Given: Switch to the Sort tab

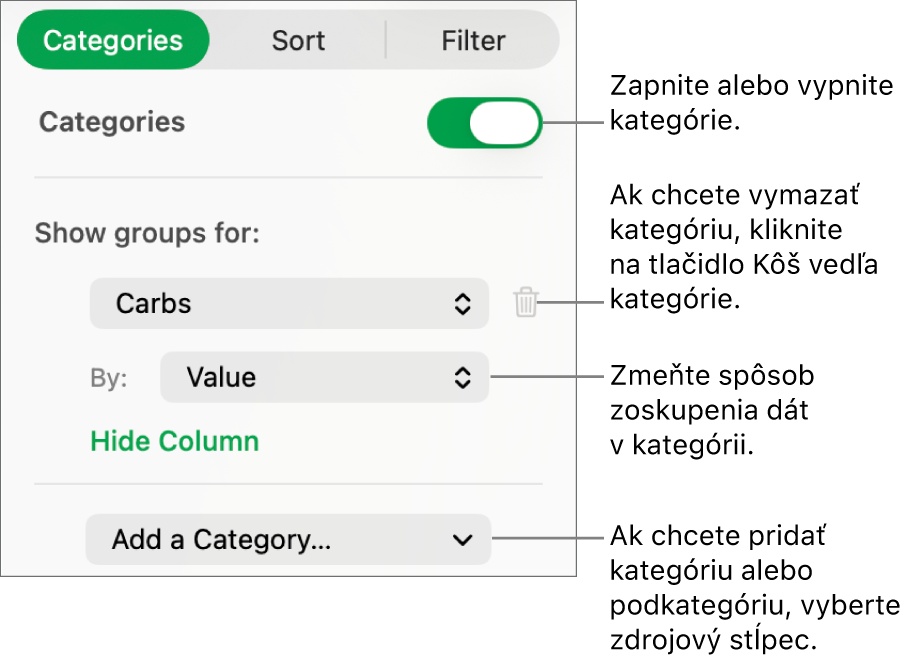Looking at the screenshot, I should pyautogui.click(x=298, y=40).
